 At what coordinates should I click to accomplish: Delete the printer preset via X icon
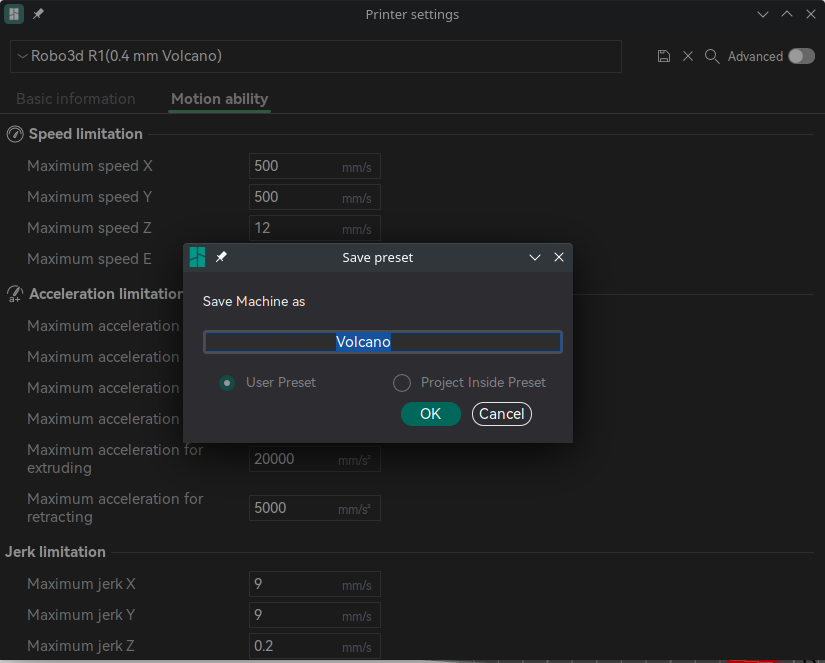tap(688, 56)
